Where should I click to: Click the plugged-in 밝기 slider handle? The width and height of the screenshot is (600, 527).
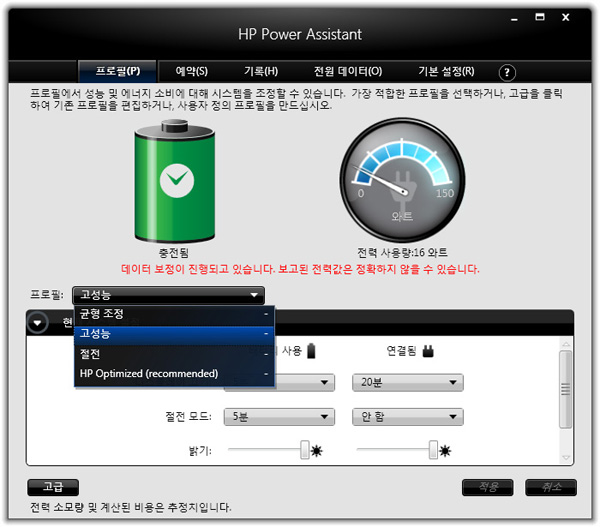coord(433,450)
